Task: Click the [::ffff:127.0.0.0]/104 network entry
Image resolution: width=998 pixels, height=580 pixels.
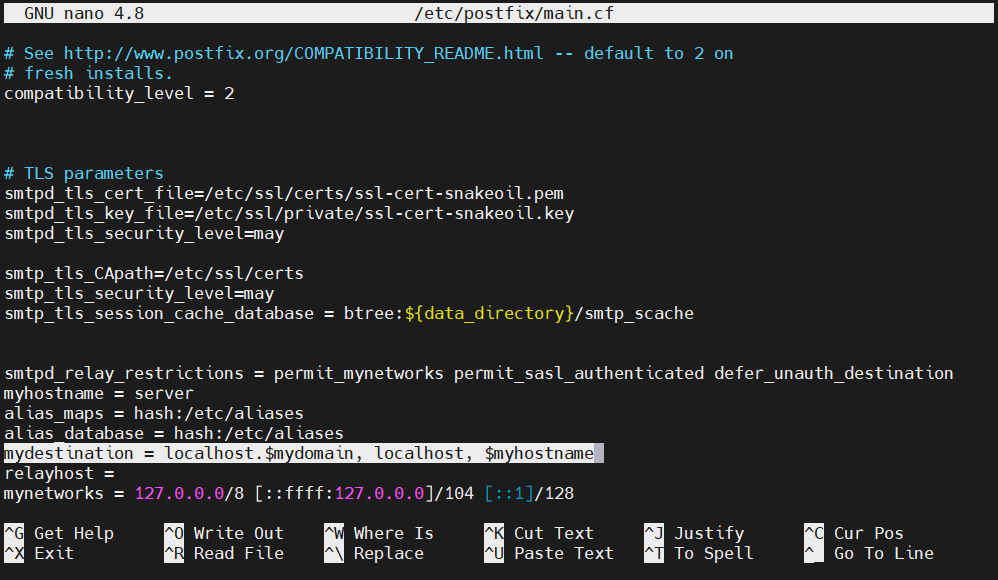Action: (x=364, y=493)
